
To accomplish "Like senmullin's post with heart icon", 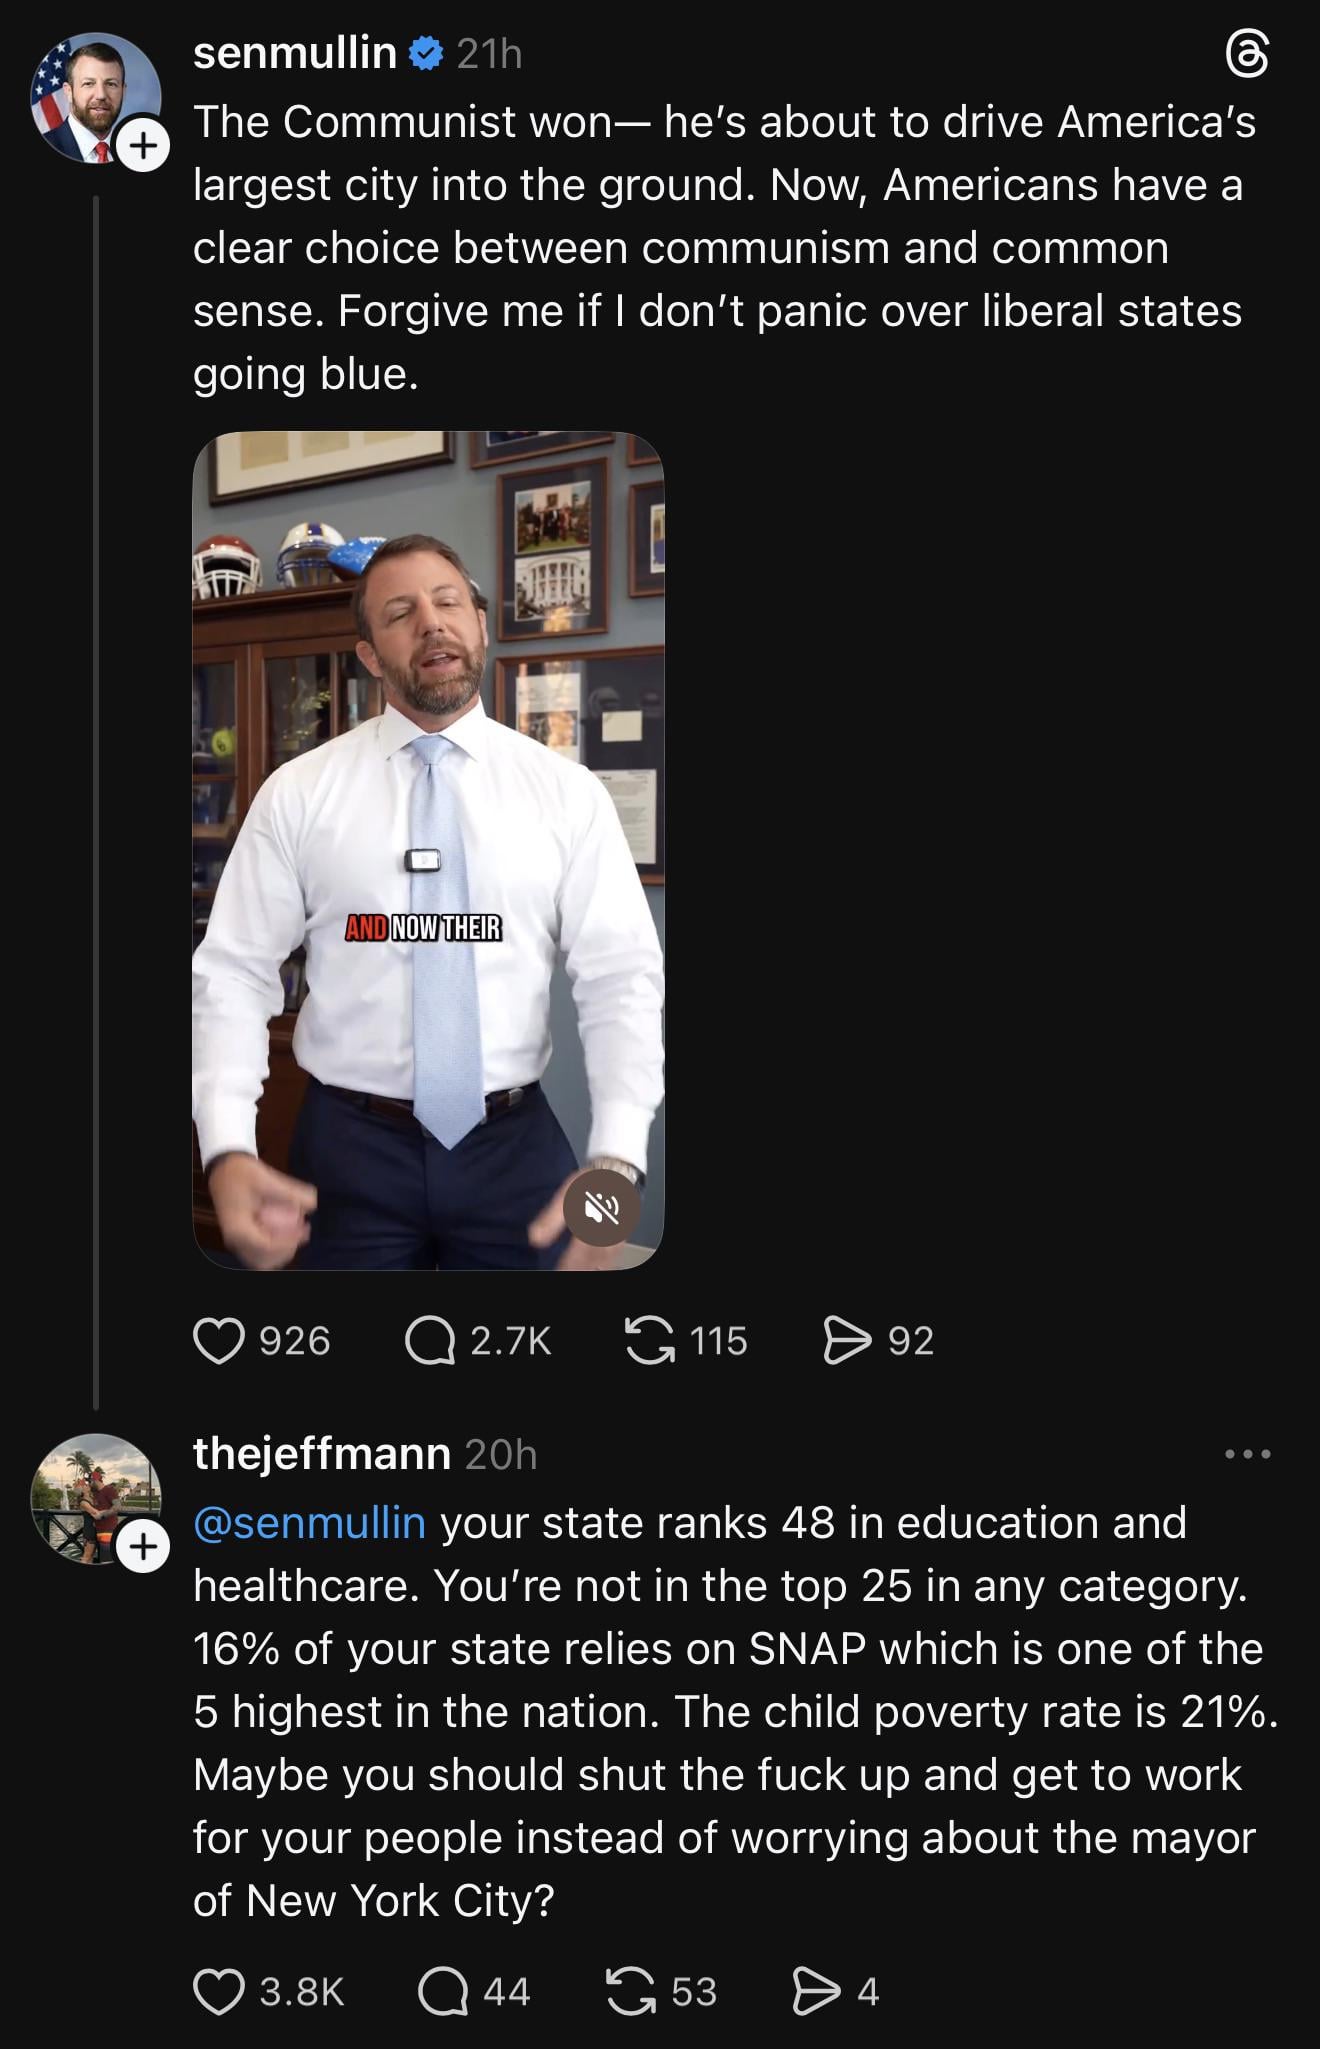I will (219, 1341).
